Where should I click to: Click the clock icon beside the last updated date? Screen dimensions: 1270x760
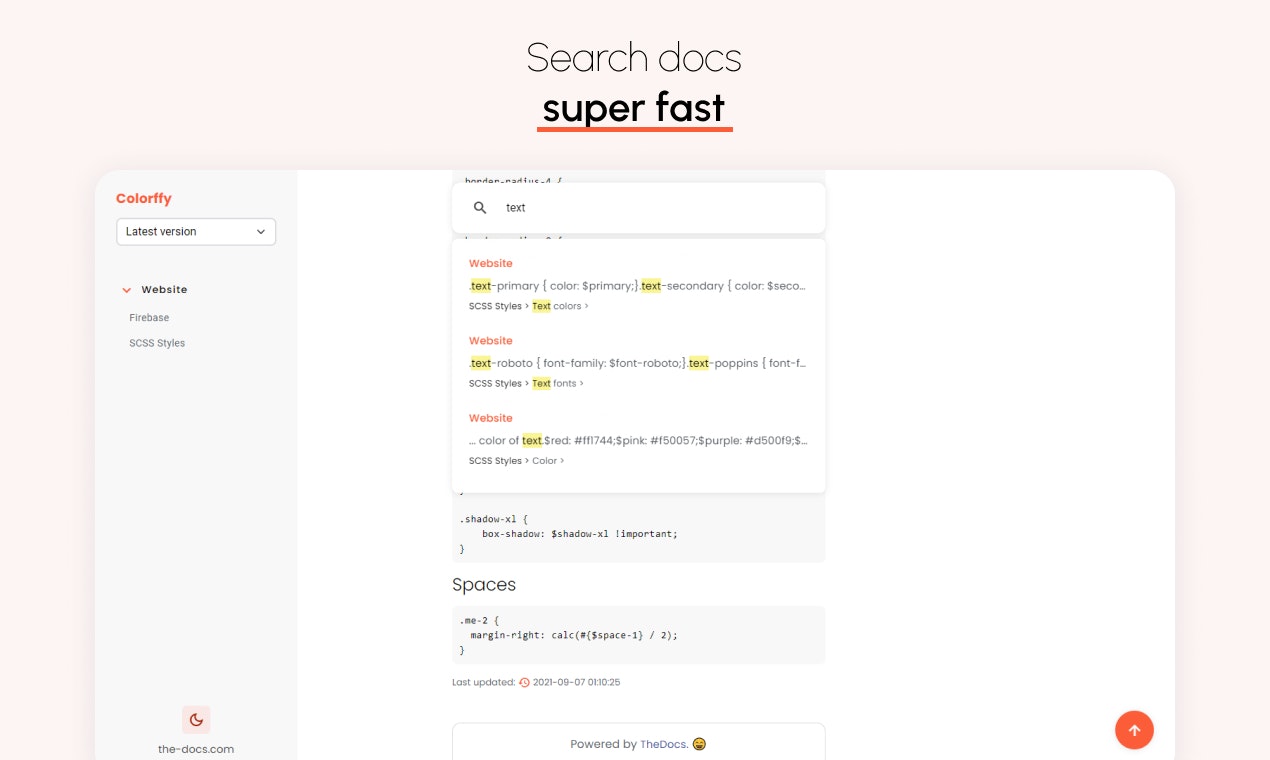(524, 682)
